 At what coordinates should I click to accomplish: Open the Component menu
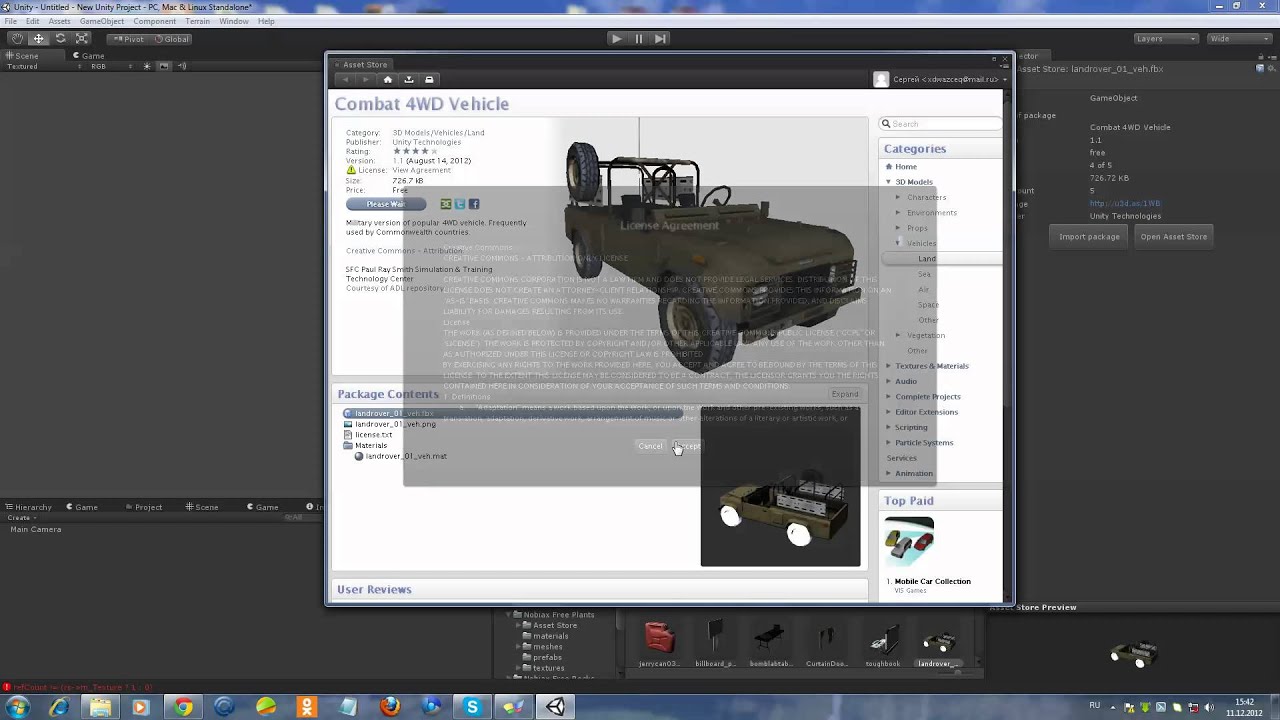pos(154,21)
